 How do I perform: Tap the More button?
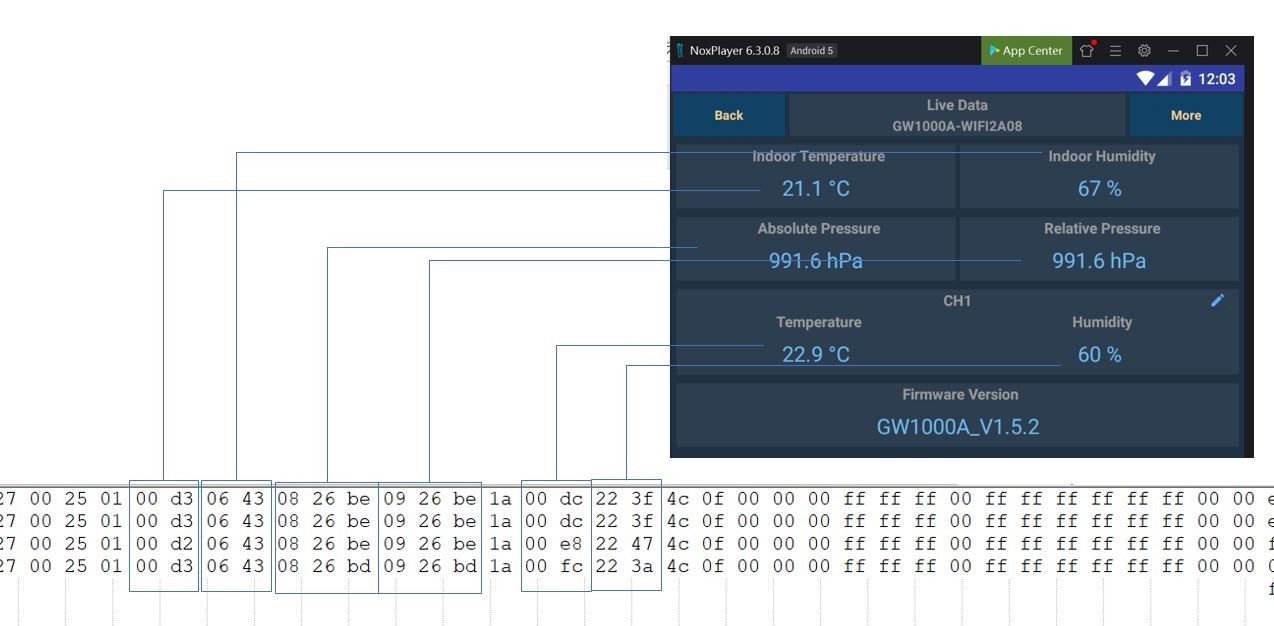pos(1186,115)
